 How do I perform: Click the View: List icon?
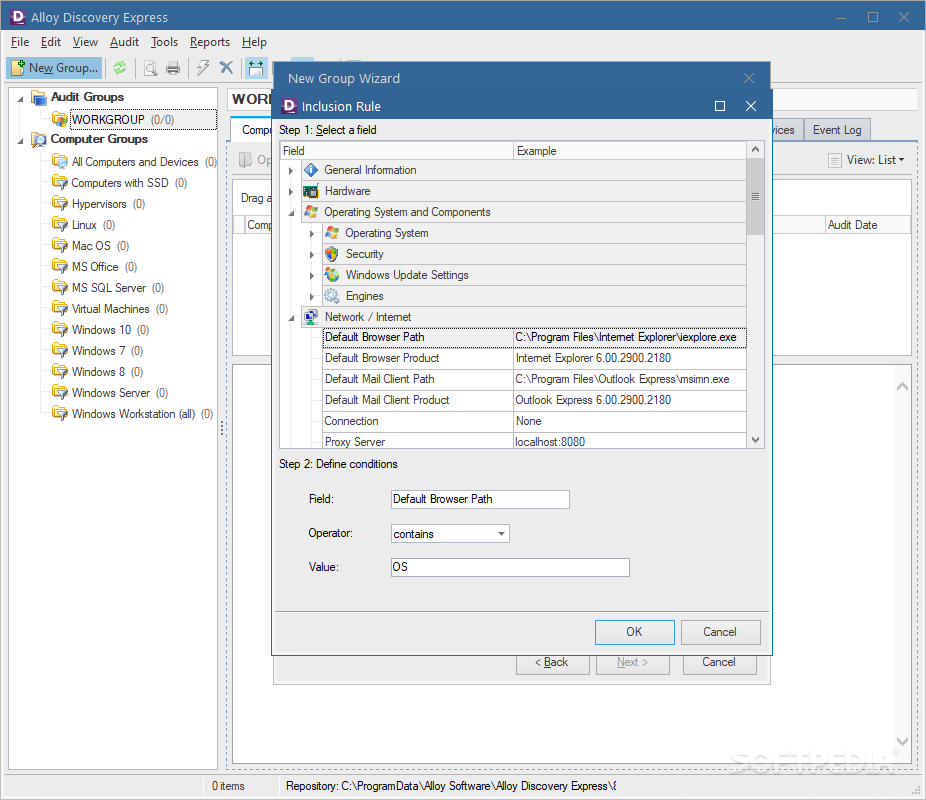834,161
